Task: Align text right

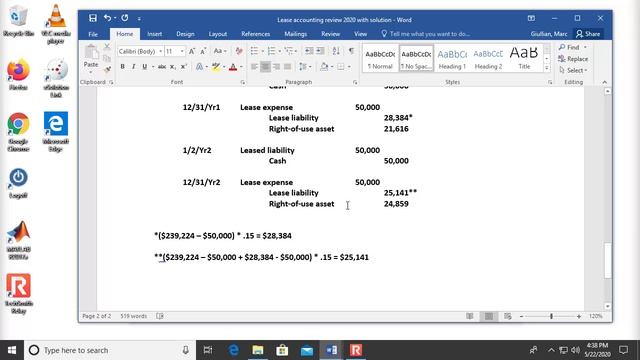Action: pos(276,67)
